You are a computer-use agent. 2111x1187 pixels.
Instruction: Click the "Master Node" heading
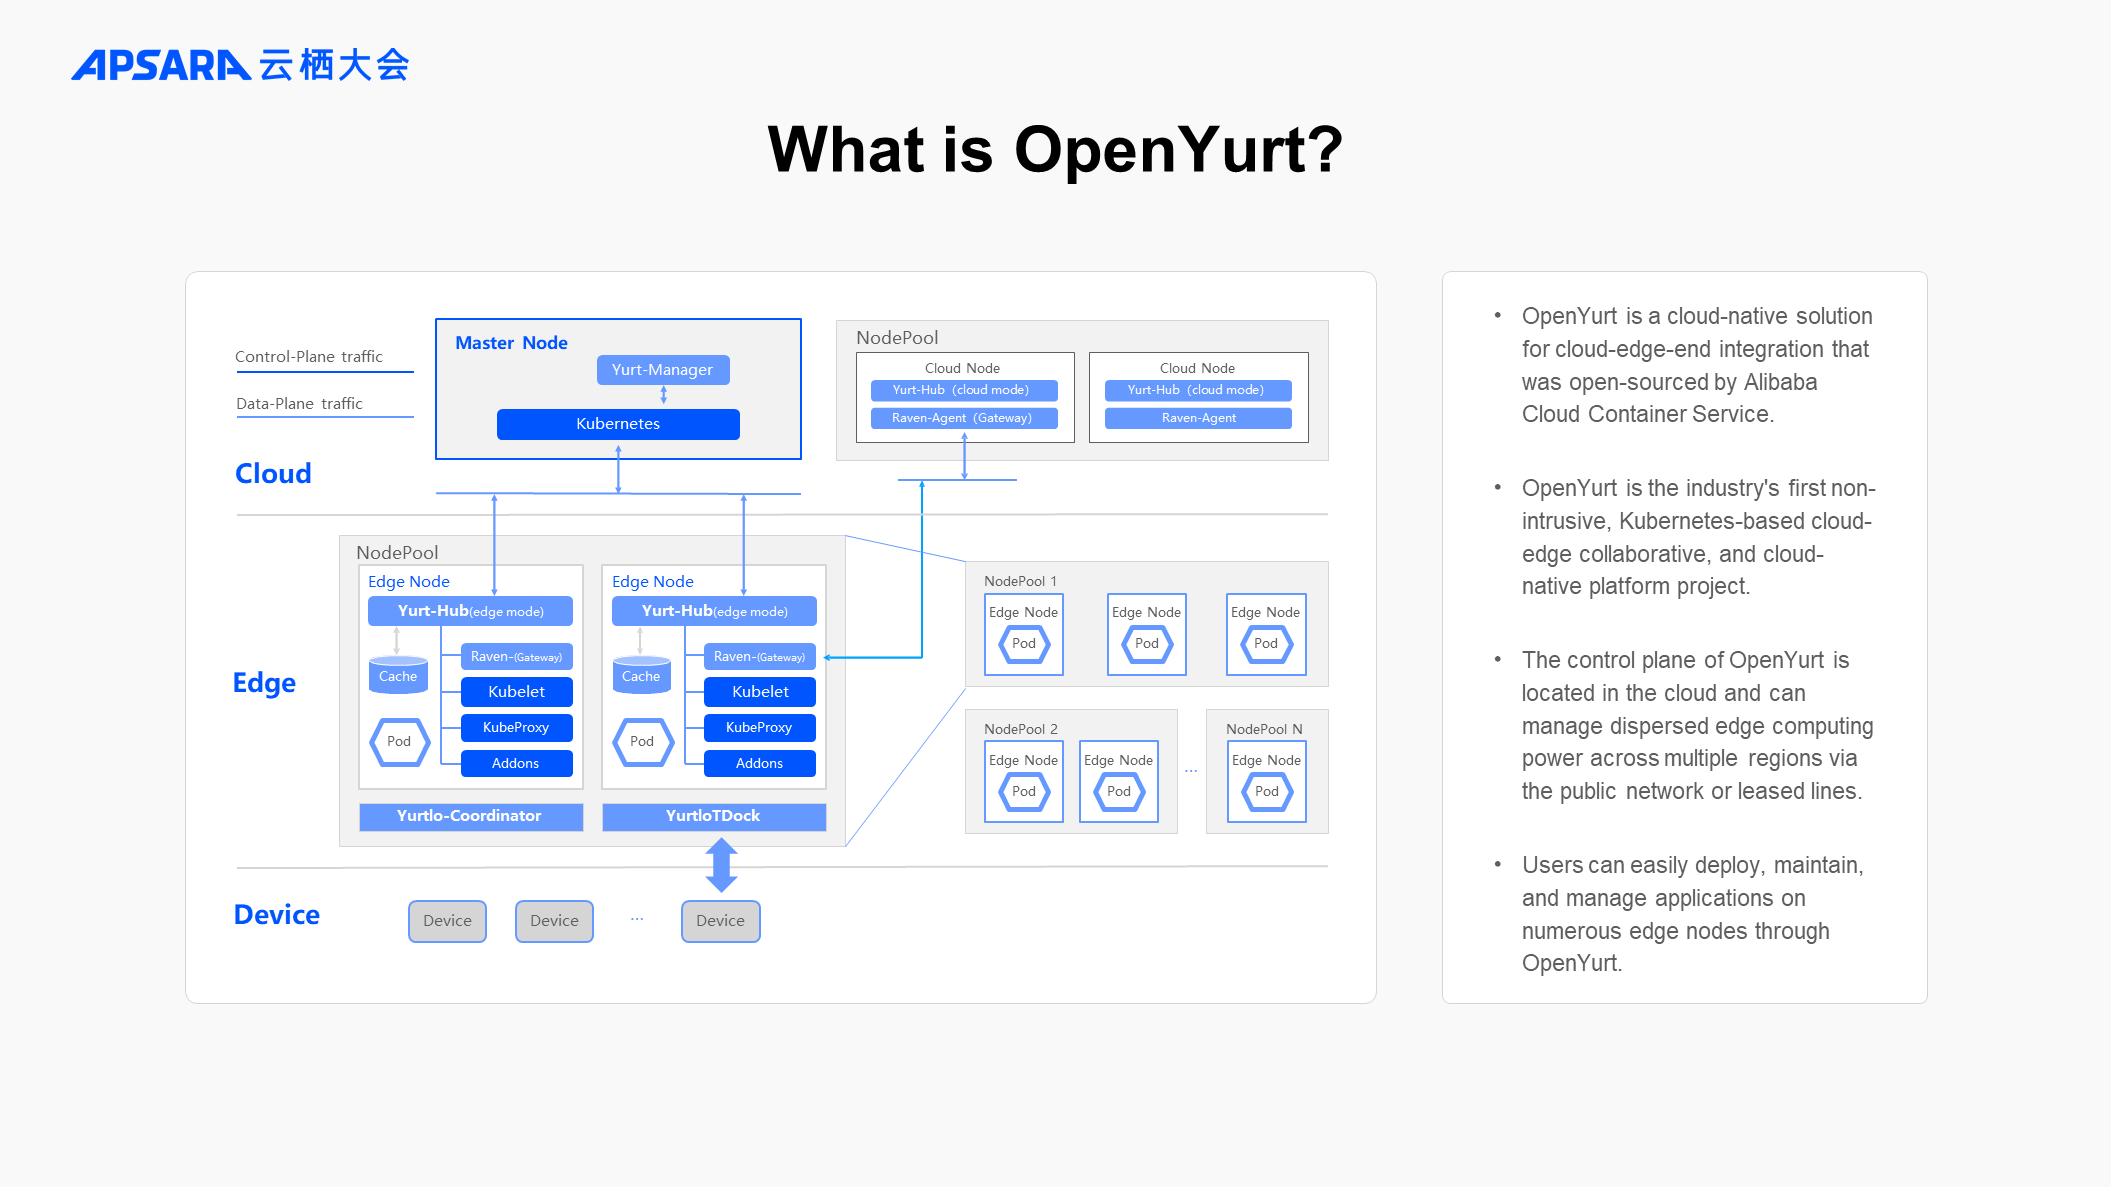pyautogui.click(x=511, y=343)
